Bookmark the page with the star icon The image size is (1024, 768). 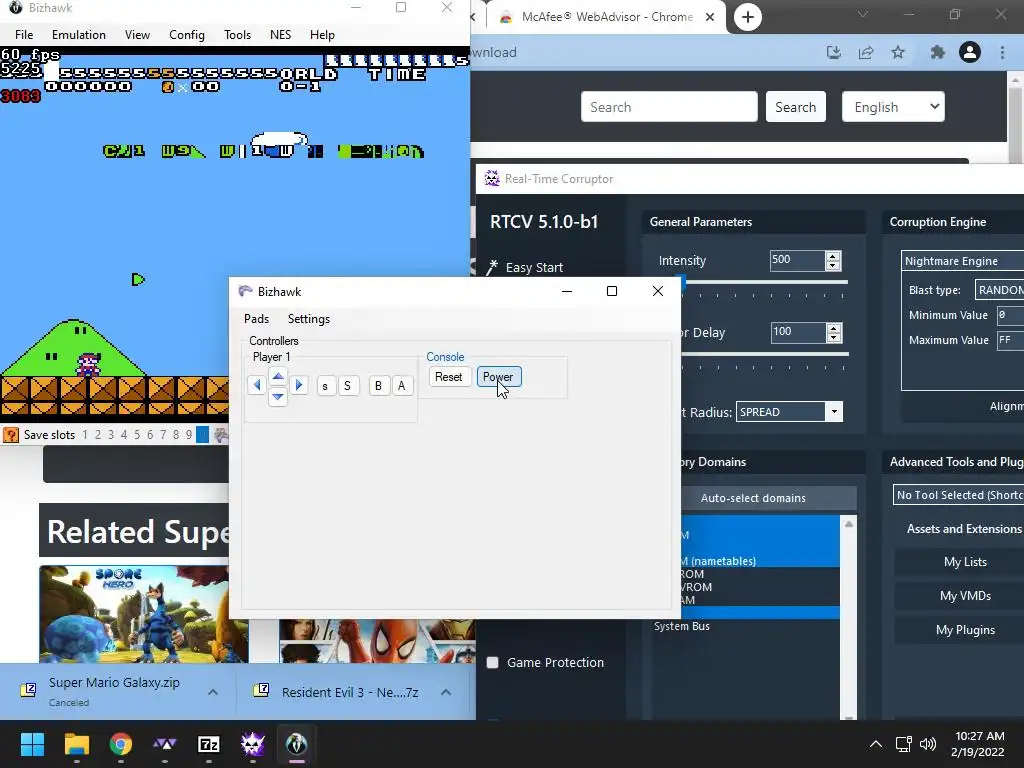point(898,52)
